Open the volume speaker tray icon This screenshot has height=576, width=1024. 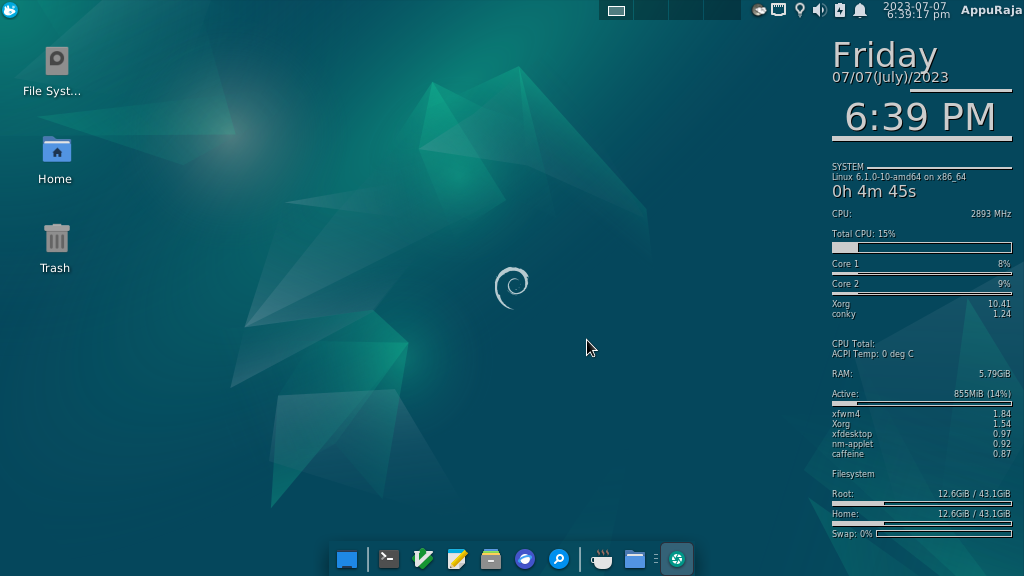pyautogui.click(x=820, y=10)
